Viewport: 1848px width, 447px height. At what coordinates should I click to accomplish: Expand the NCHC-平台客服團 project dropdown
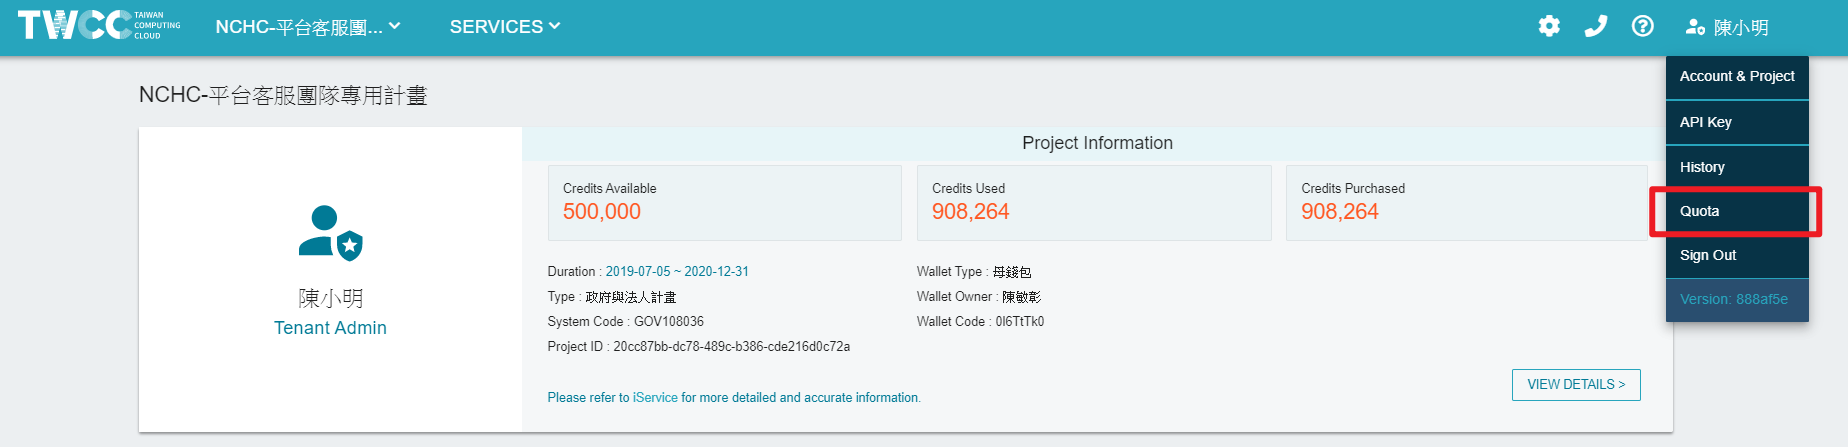pos(308,27)
